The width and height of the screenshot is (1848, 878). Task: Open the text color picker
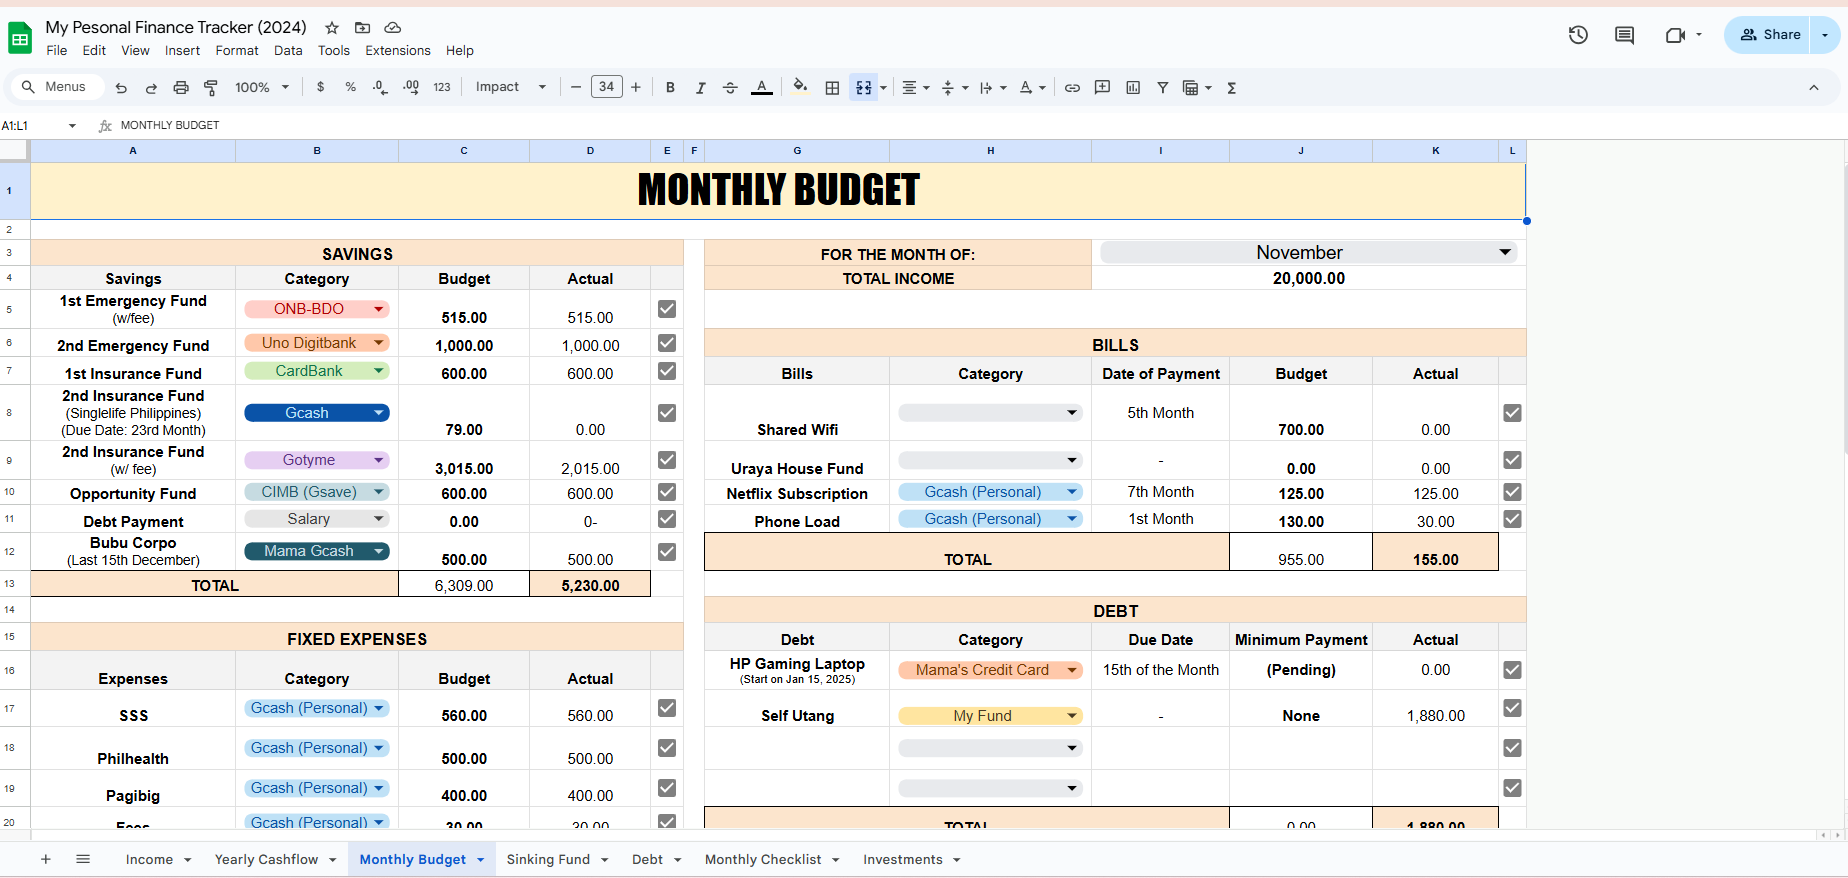(762, 88)
